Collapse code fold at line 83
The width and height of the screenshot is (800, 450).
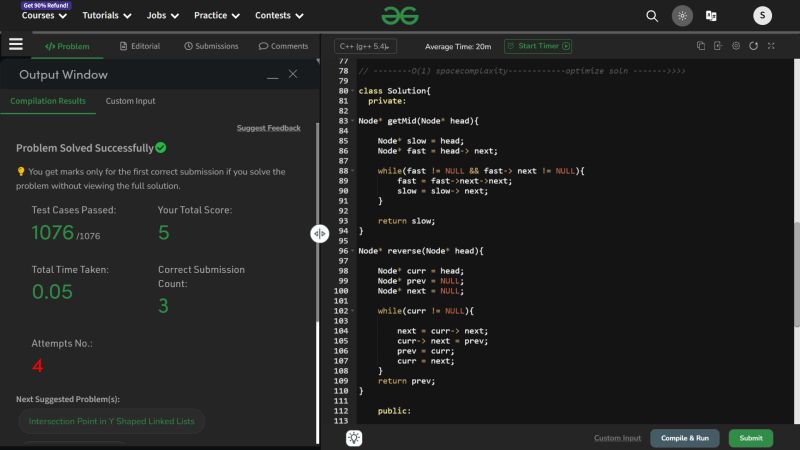(353, 121)
